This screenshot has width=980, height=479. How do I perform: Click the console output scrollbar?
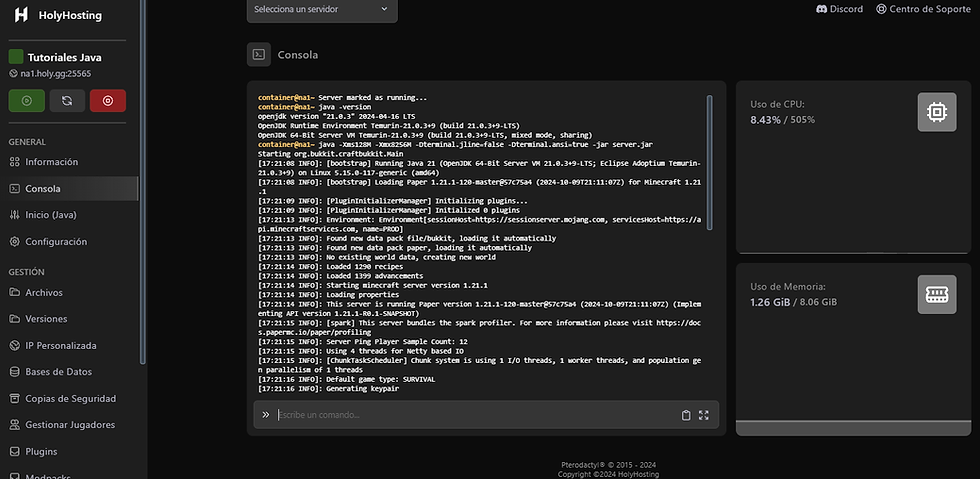(x=709, y=163)
